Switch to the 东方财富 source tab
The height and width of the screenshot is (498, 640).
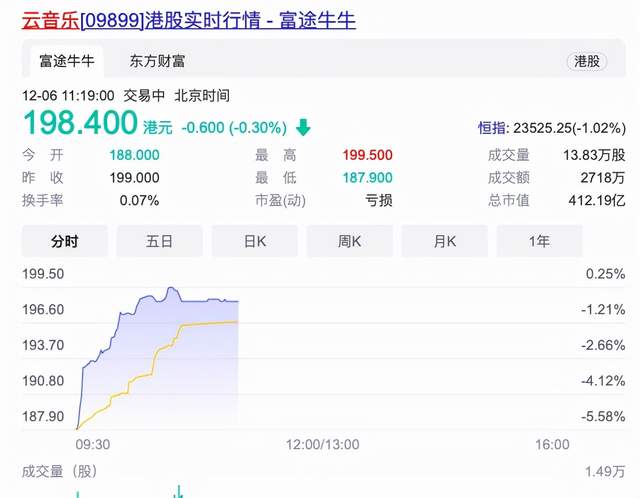[157, 61]
